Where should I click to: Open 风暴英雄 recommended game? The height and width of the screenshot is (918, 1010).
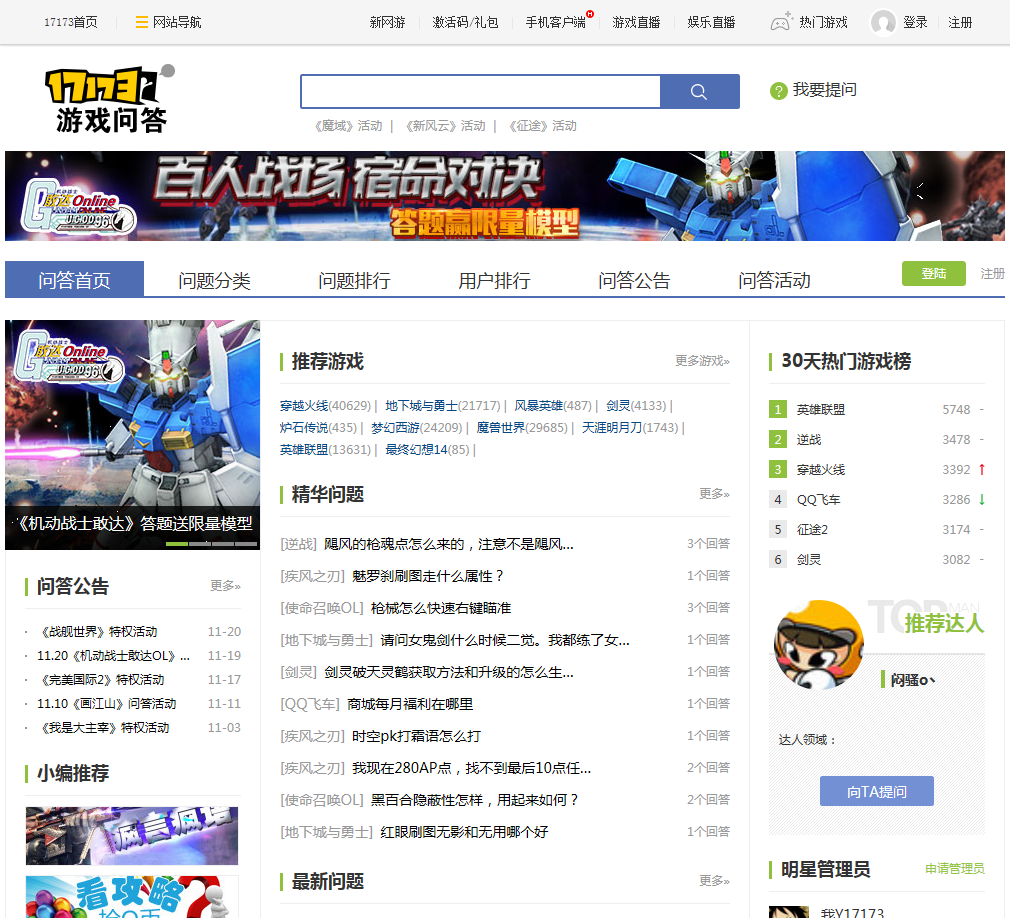(x=538, y=406)
